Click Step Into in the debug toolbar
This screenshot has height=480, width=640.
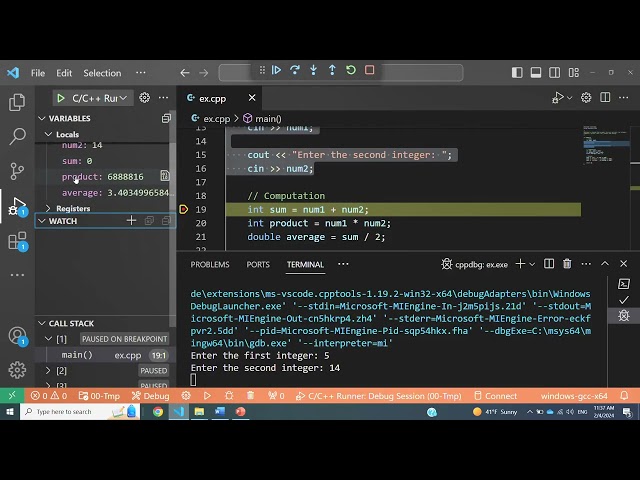point(313,70)
